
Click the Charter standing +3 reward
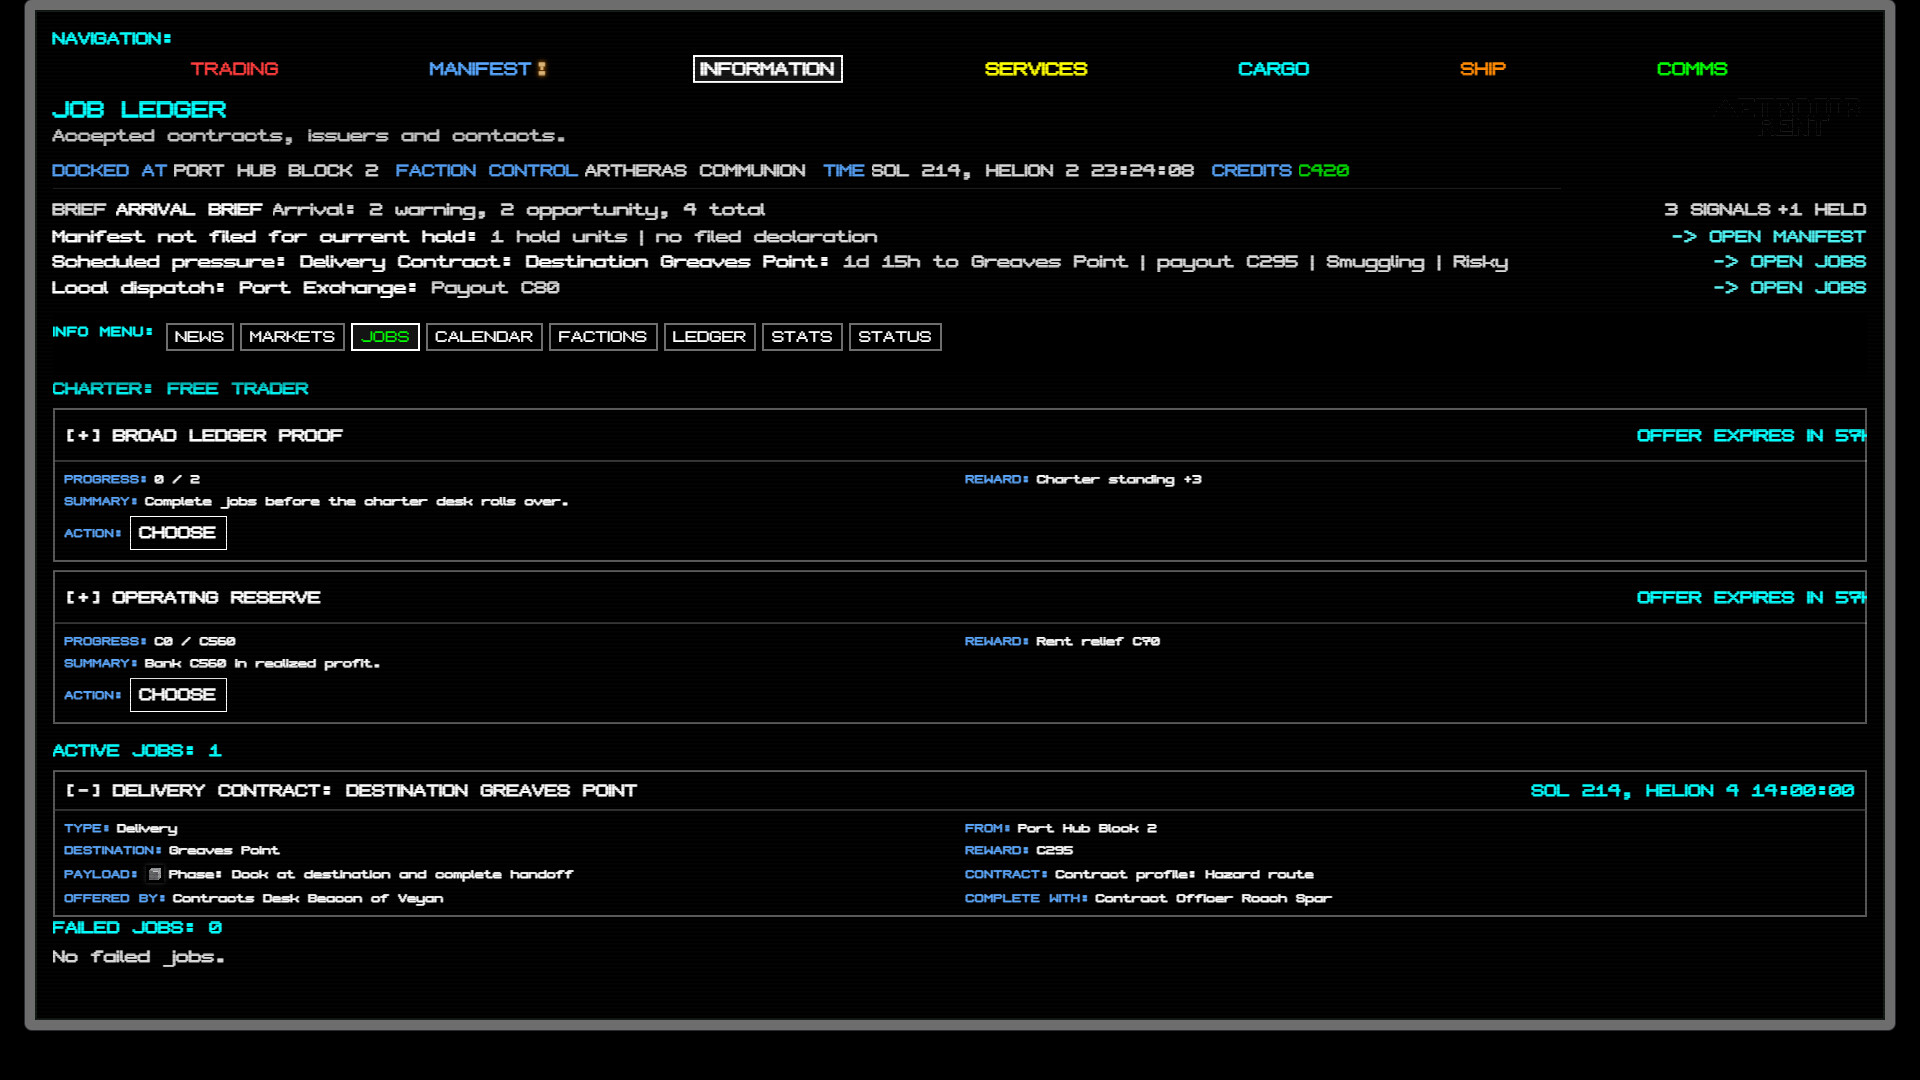click(x=1119, y=480)
